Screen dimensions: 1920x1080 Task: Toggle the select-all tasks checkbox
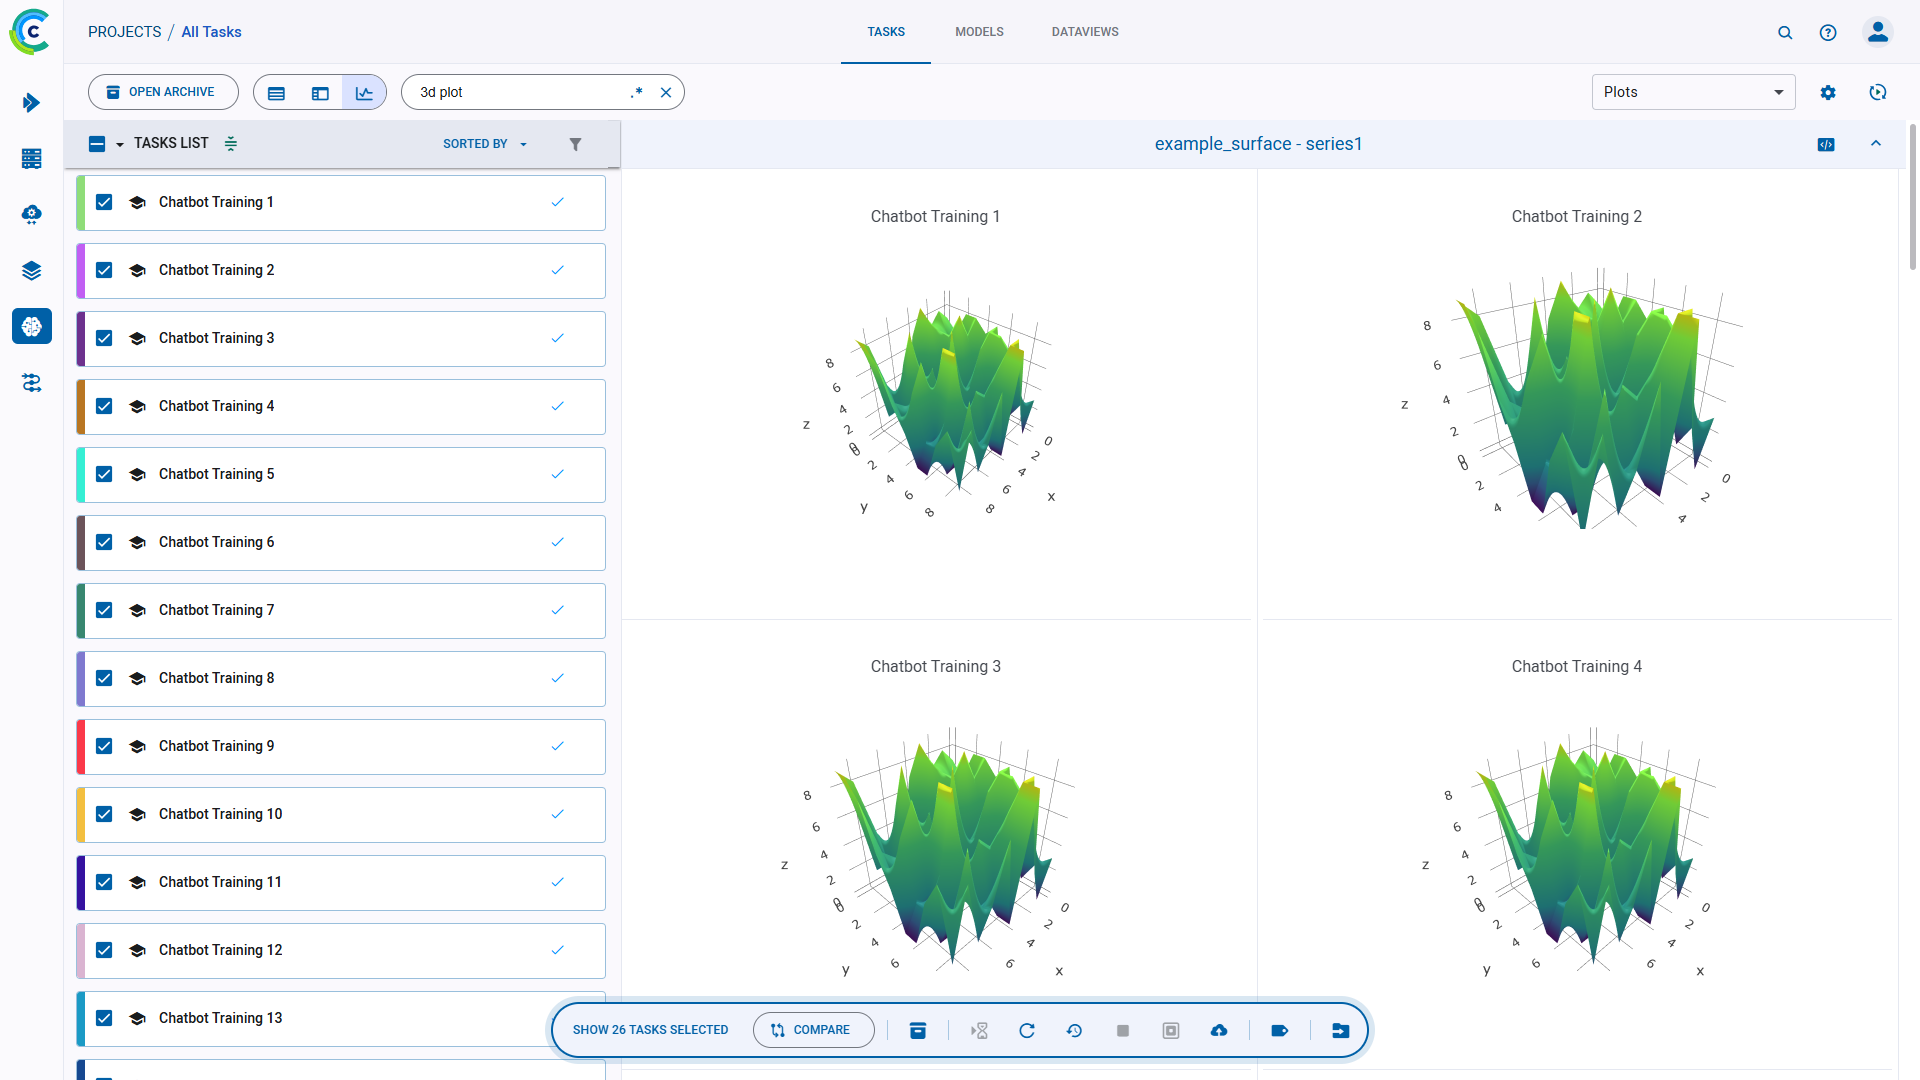coord(97,144)
